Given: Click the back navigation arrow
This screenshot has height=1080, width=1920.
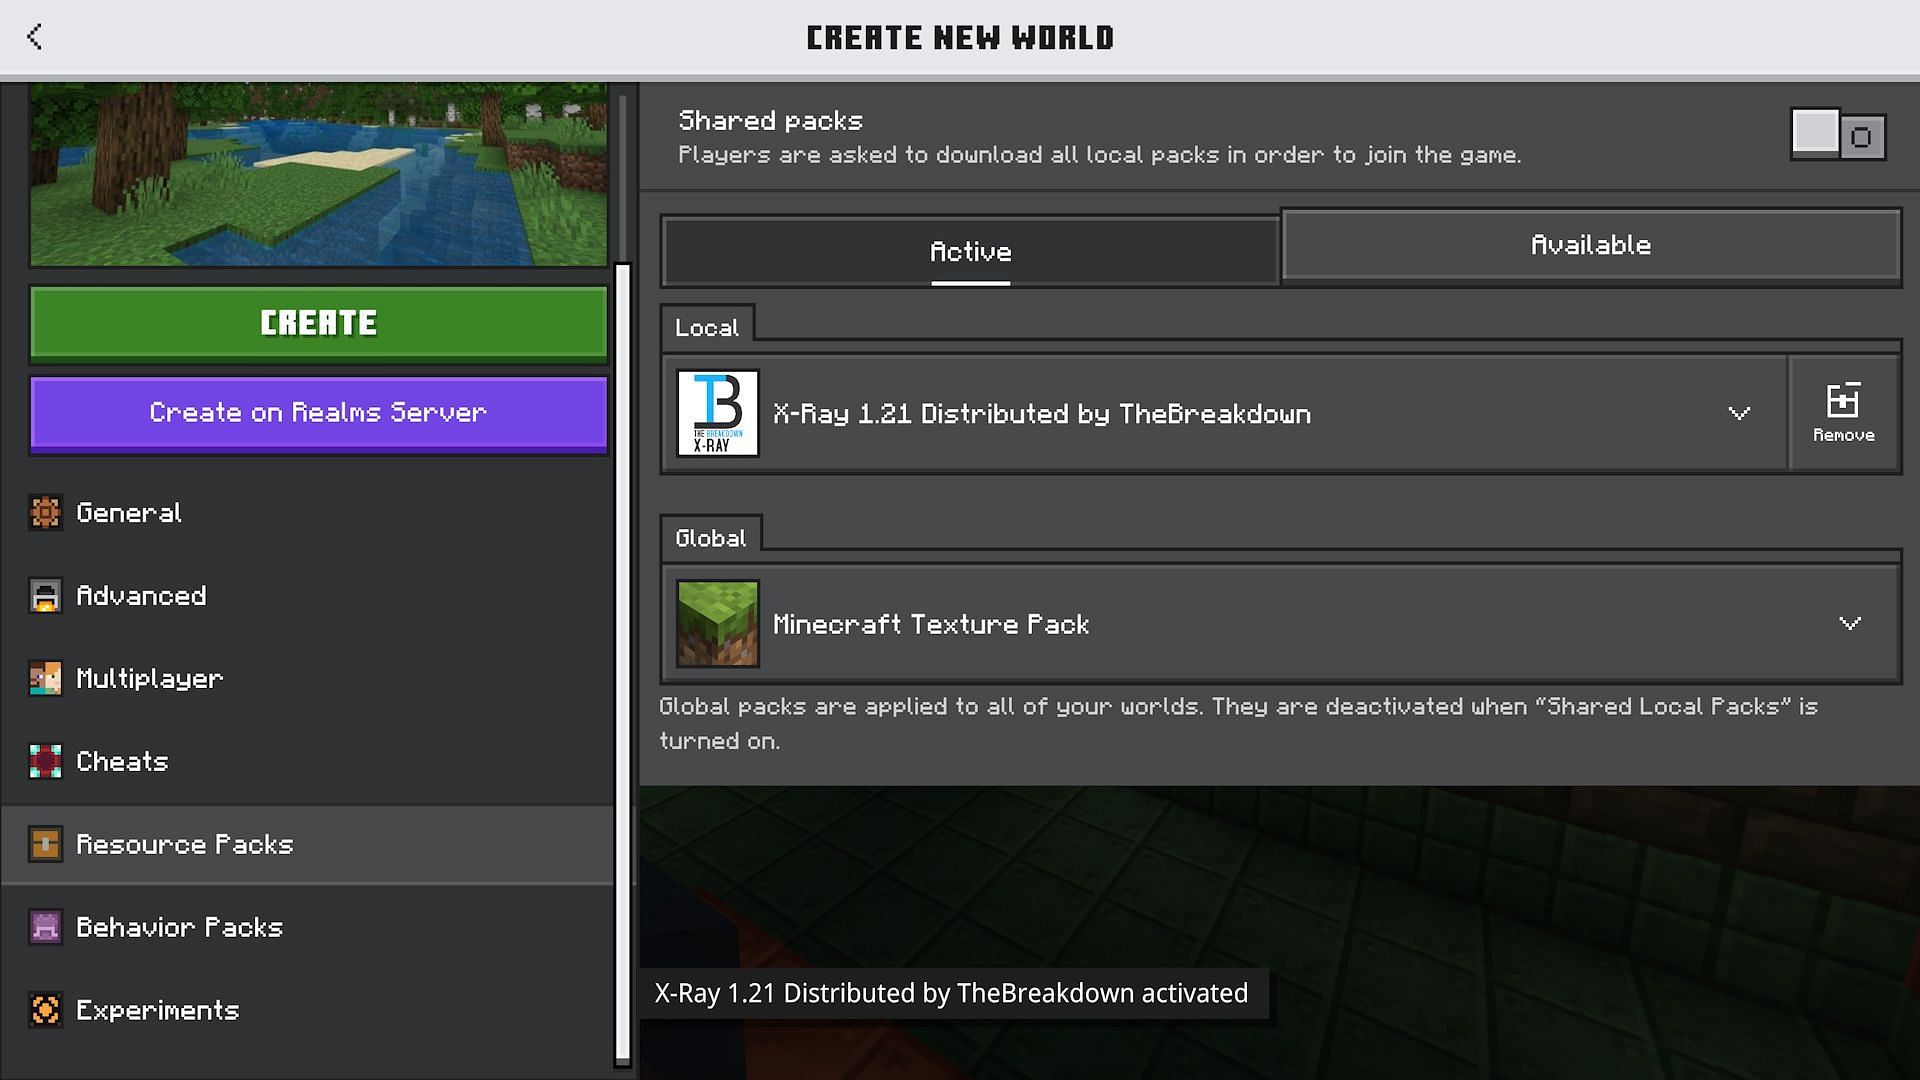Looking at the screenshot, I should (x=36, y=37).
